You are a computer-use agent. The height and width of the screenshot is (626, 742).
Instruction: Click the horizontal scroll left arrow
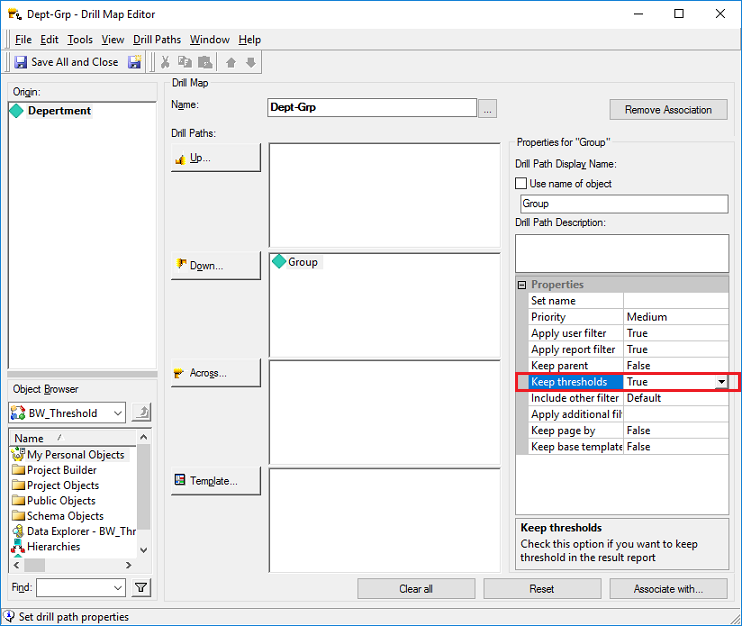coord(17,565)
